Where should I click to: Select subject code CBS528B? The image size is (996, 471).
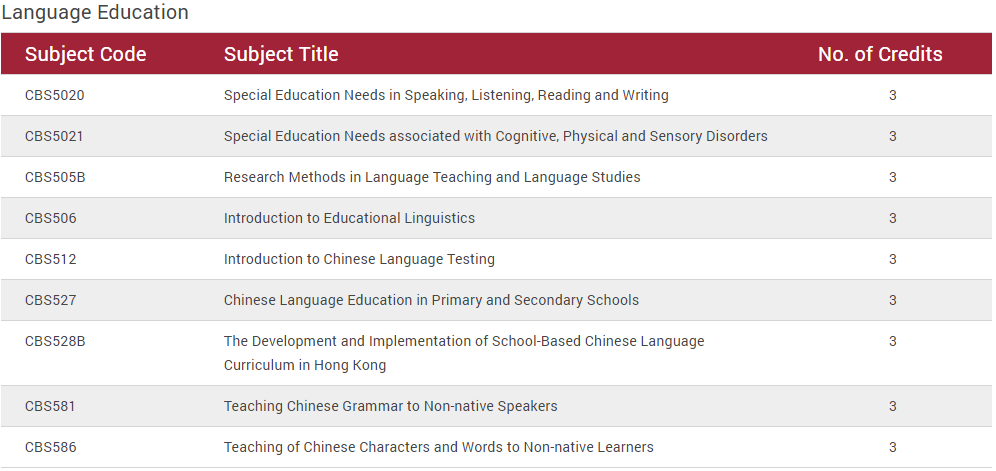55,341
